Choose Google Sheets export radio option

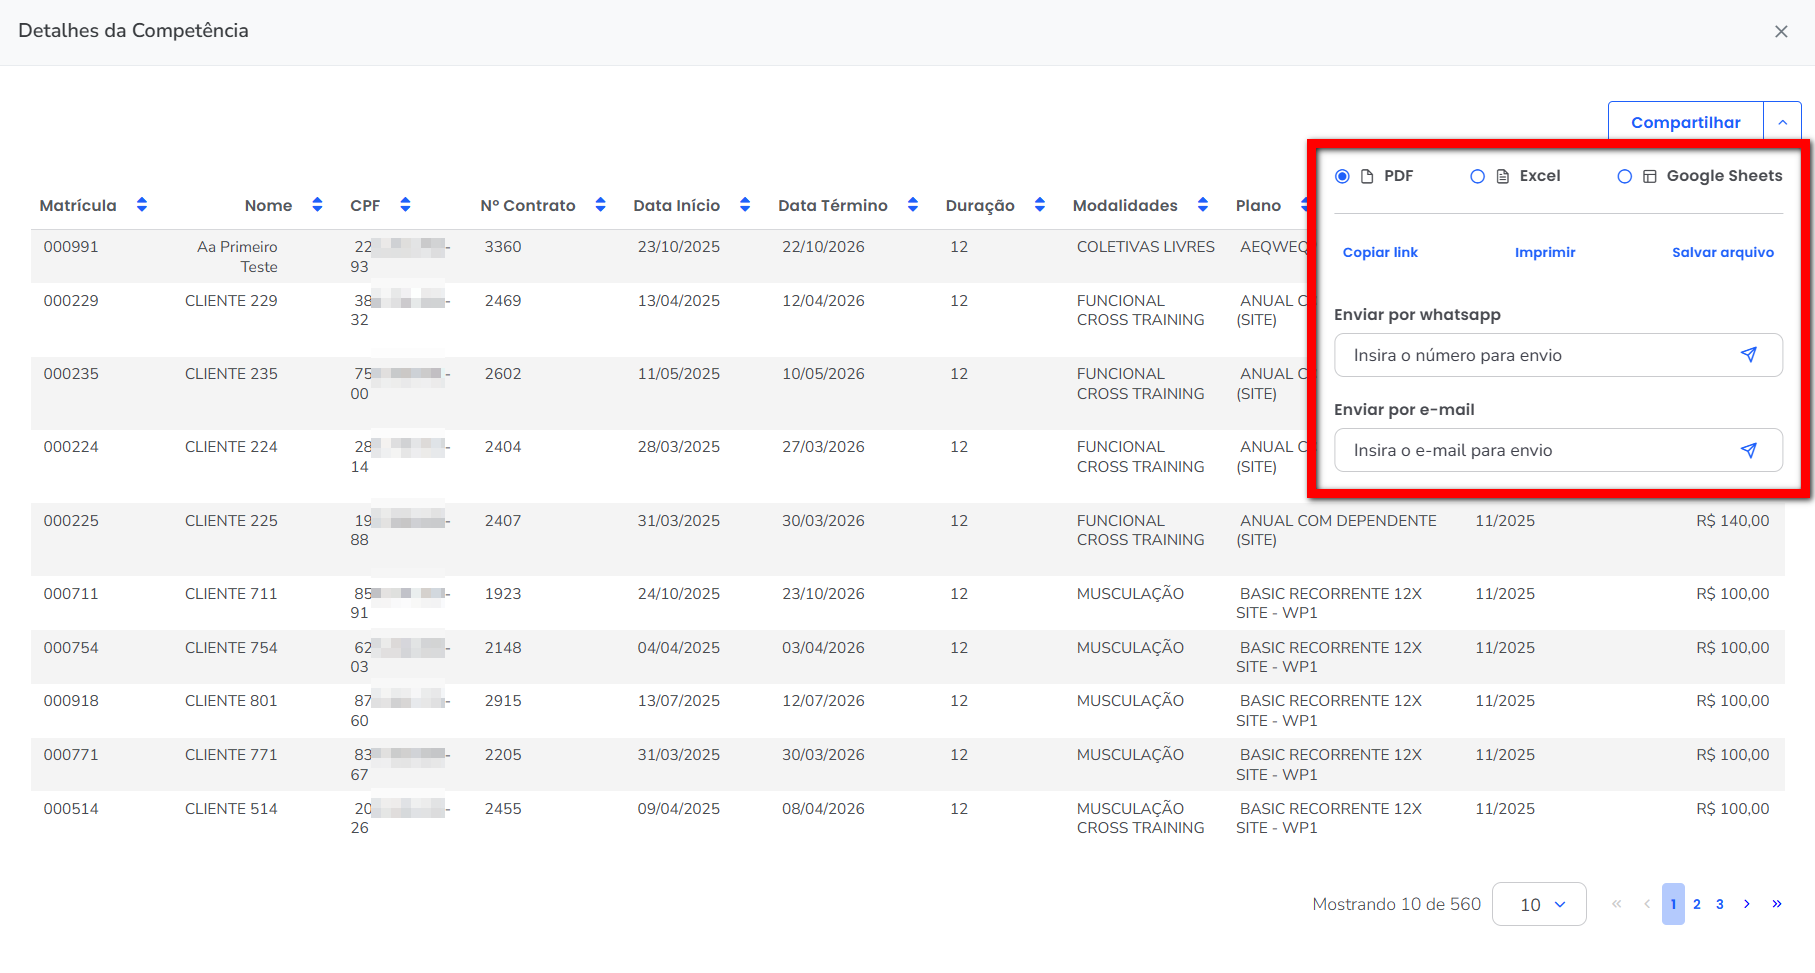tap(1624, 176)
